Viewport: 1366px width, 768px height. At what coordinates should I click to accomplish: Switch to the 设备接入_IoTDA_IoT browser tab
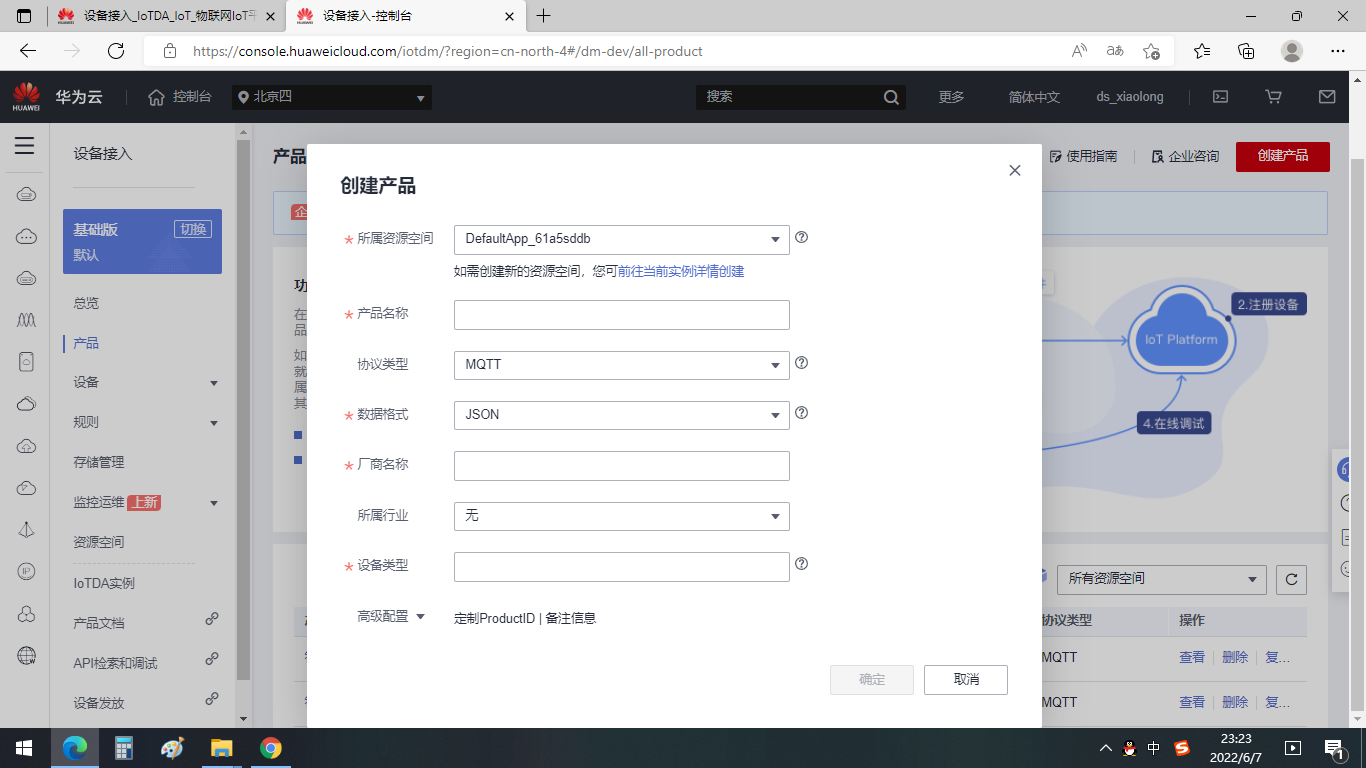tap(167, 16)
